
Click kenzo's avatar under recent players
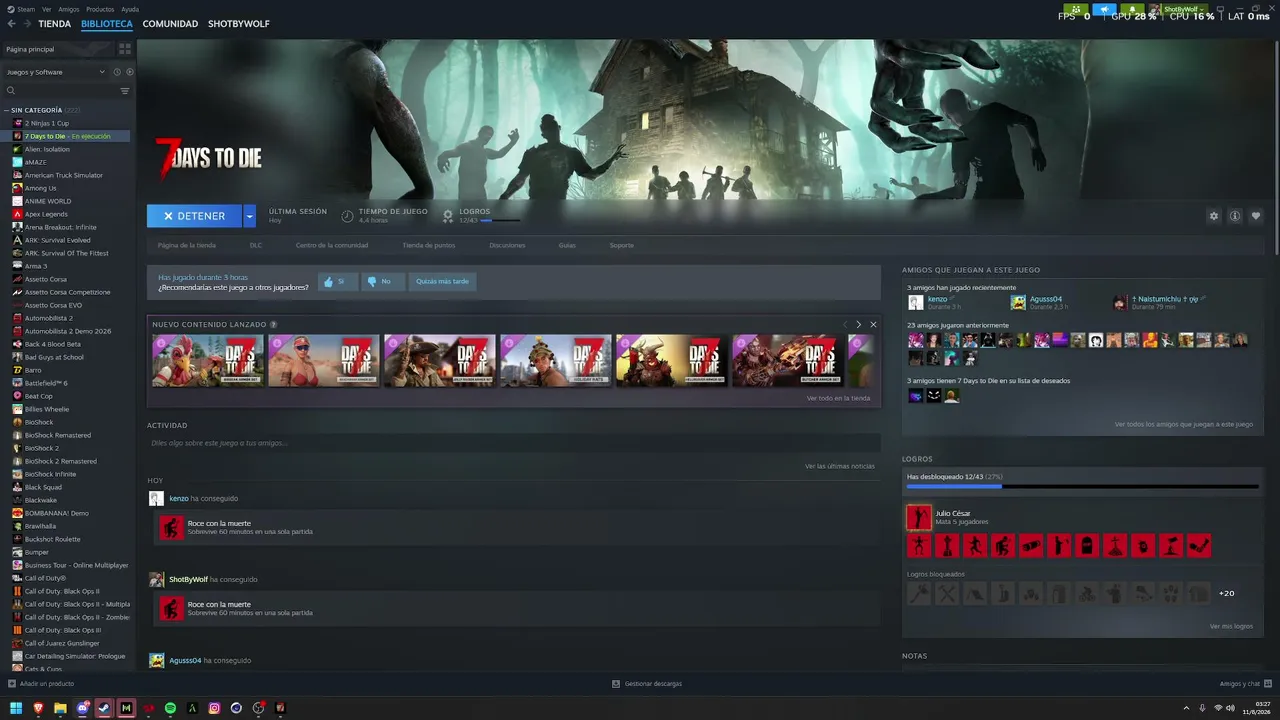[915, 302]
